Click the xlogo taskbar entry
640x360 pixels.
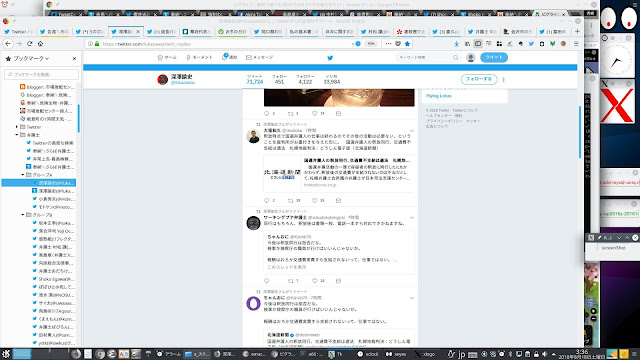424,354
